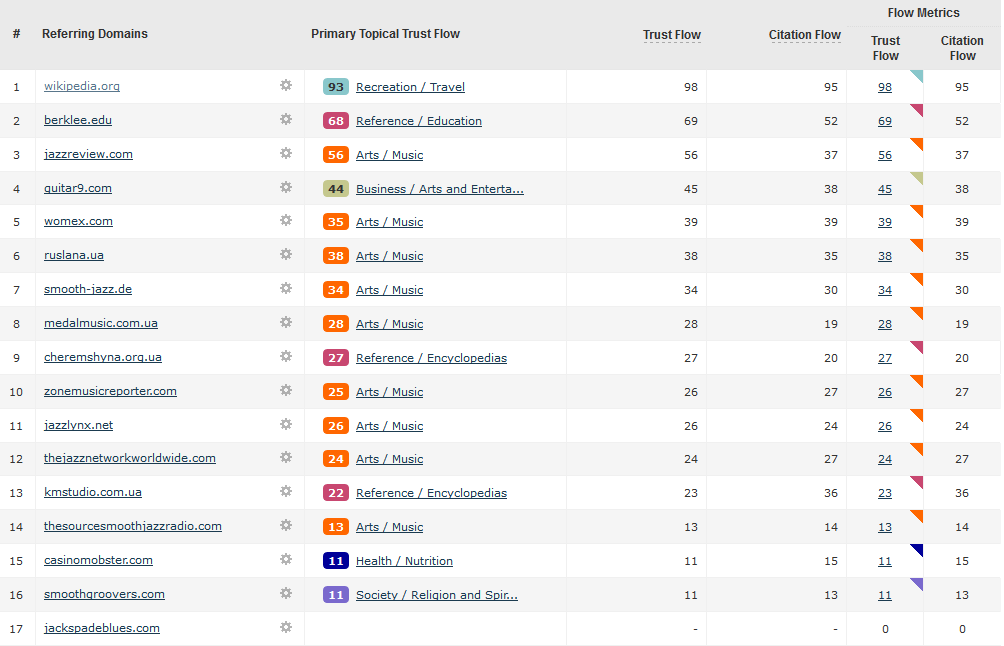Click Flow Metrics Trust Flow link 23
The height and width of the screenshot is (646, 1004).
[885, 493]
